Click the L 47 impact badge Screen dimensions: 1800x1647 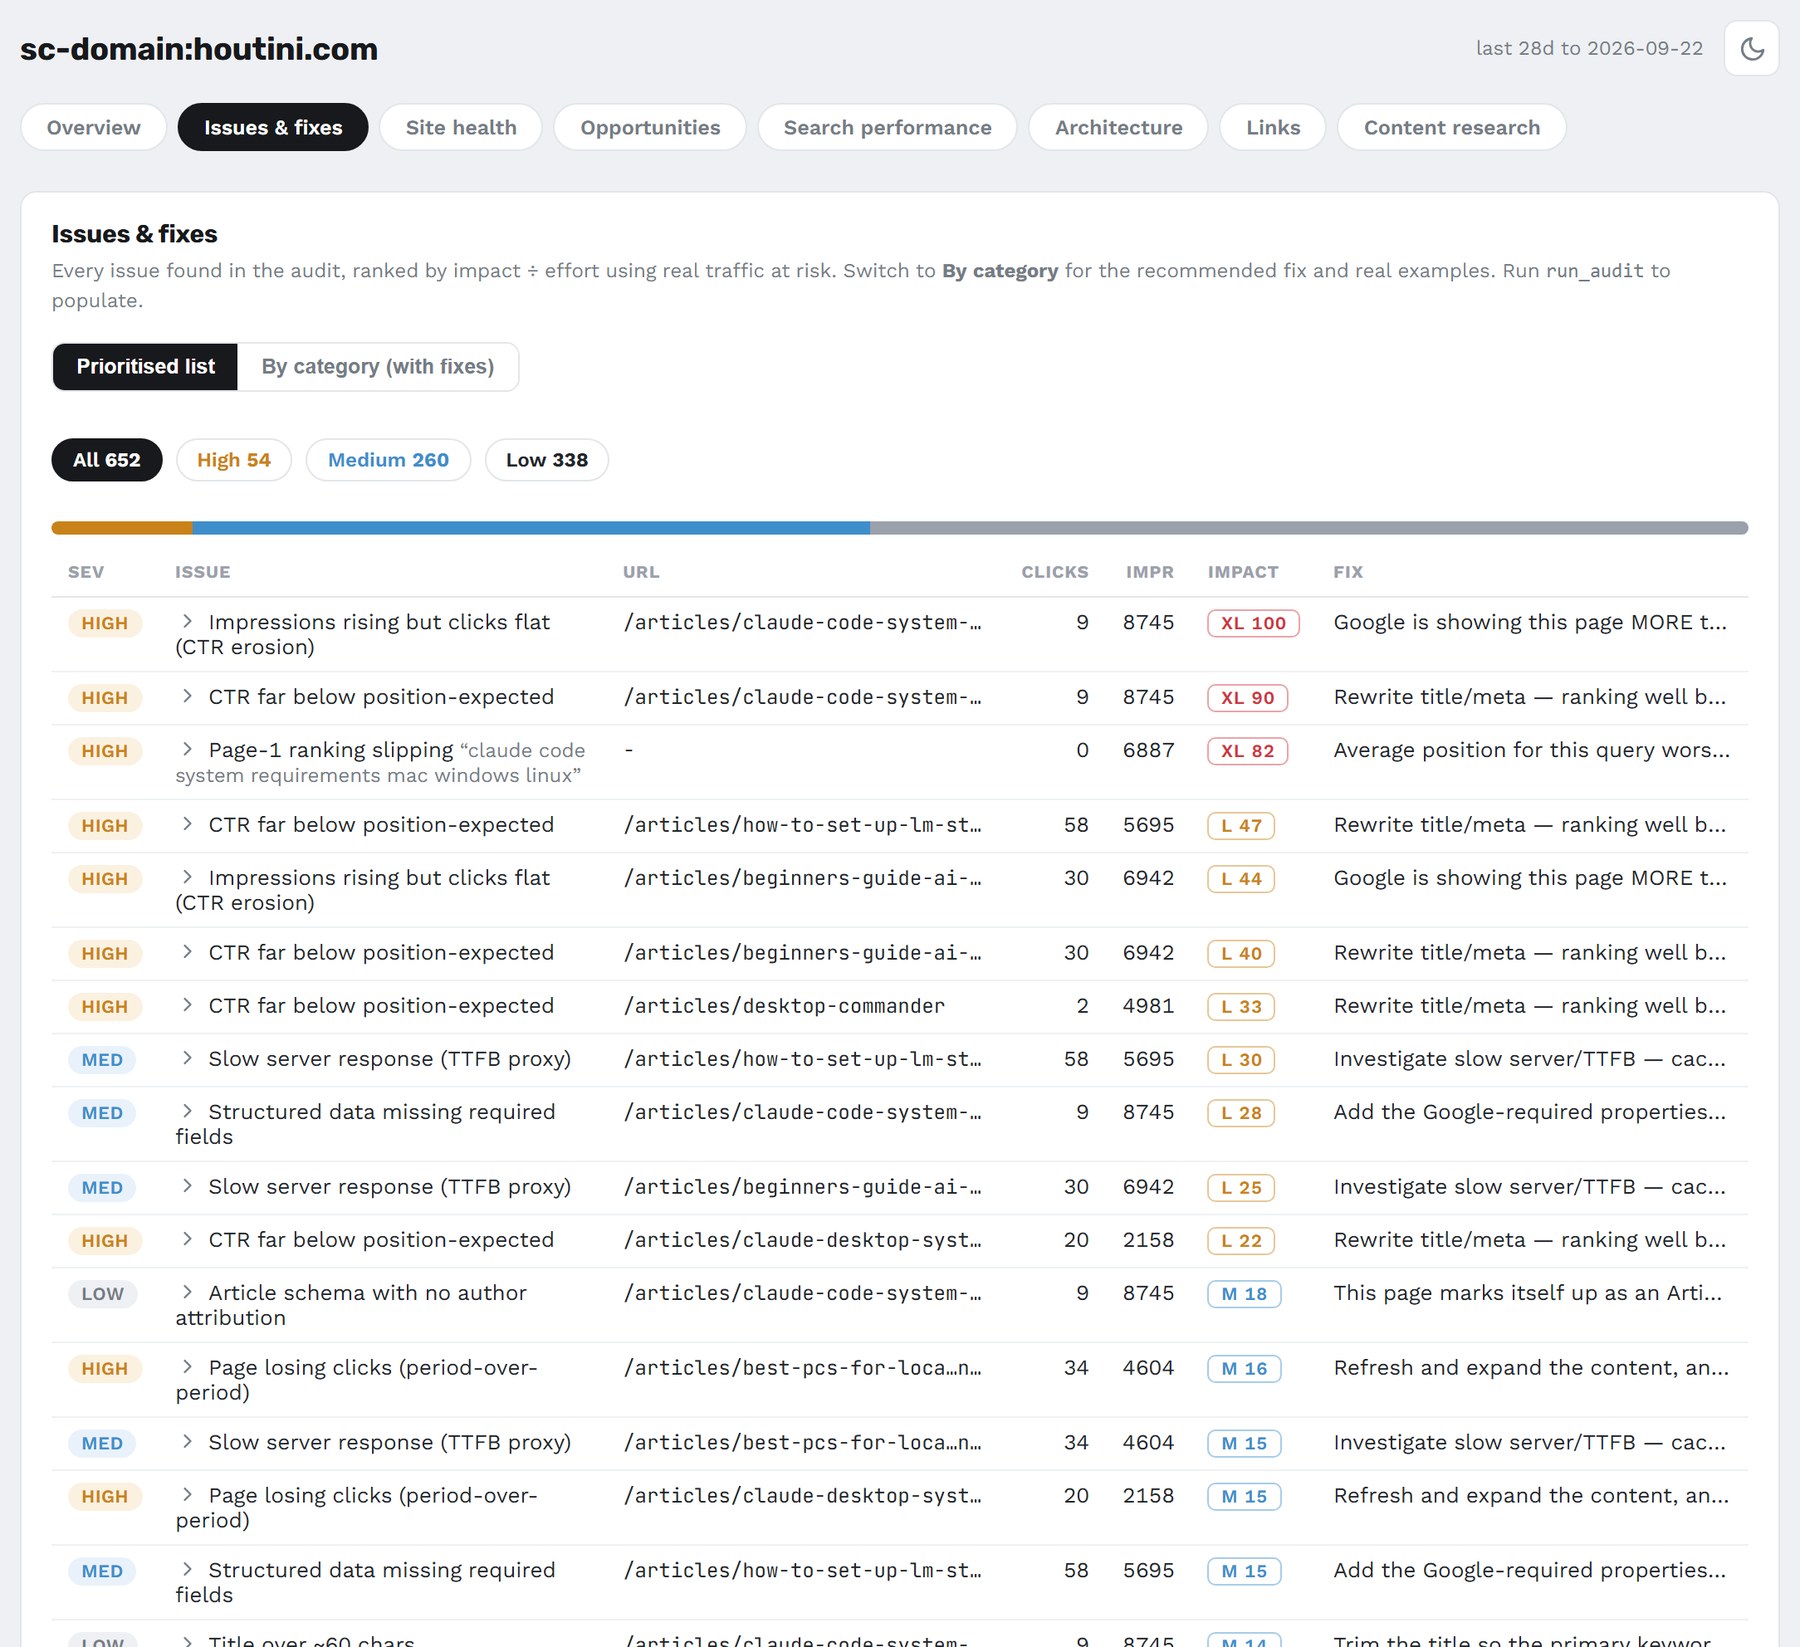tap(1241, 826)
